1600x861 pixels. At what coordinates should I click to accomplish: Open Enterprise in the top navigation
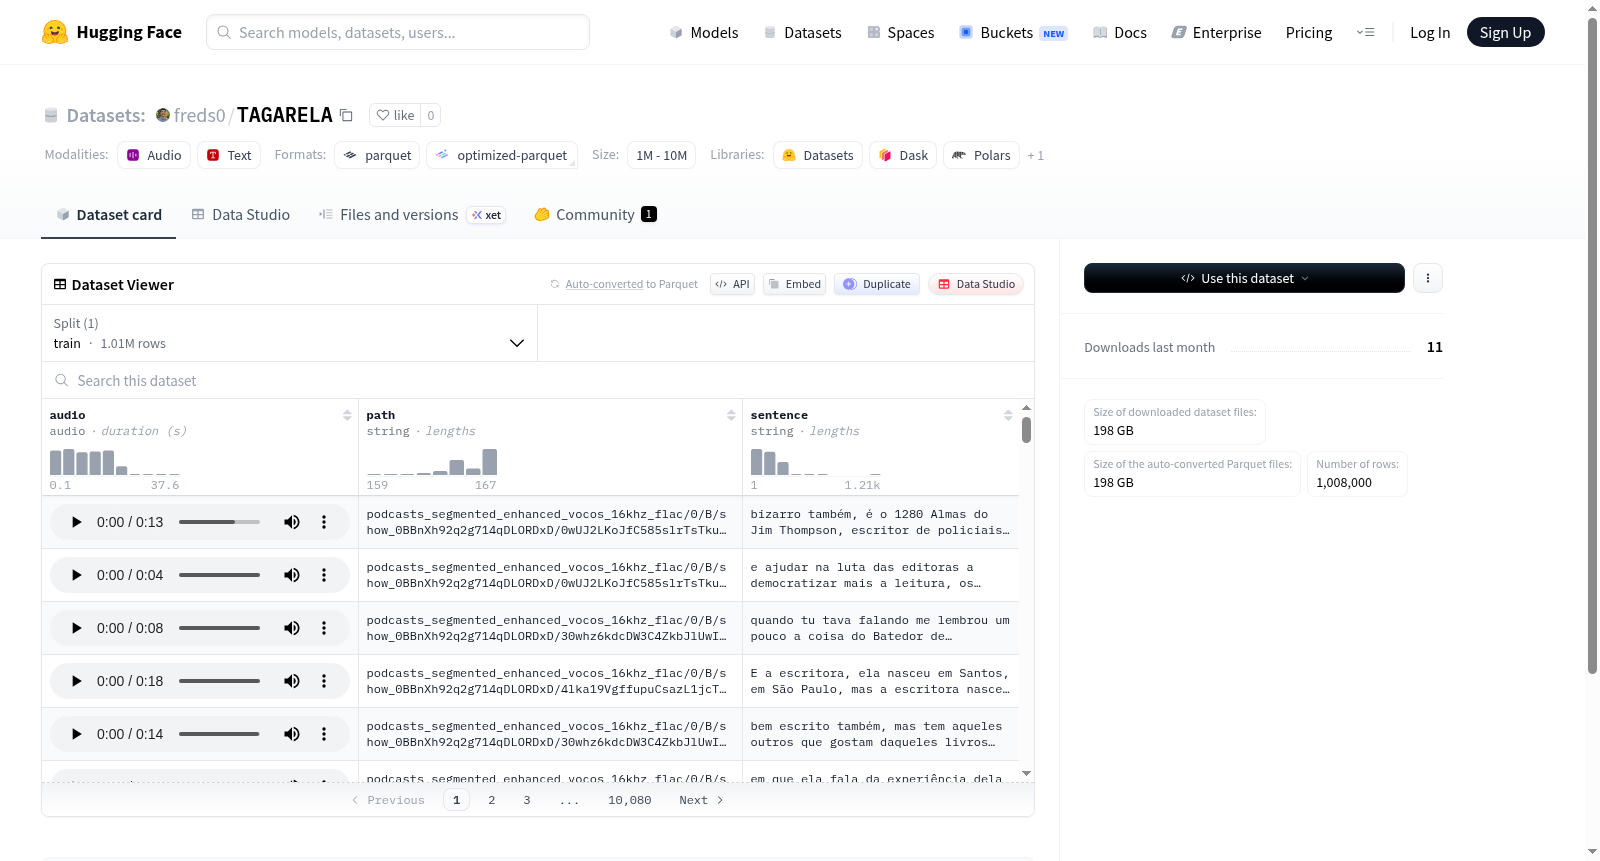(1217, 33)
